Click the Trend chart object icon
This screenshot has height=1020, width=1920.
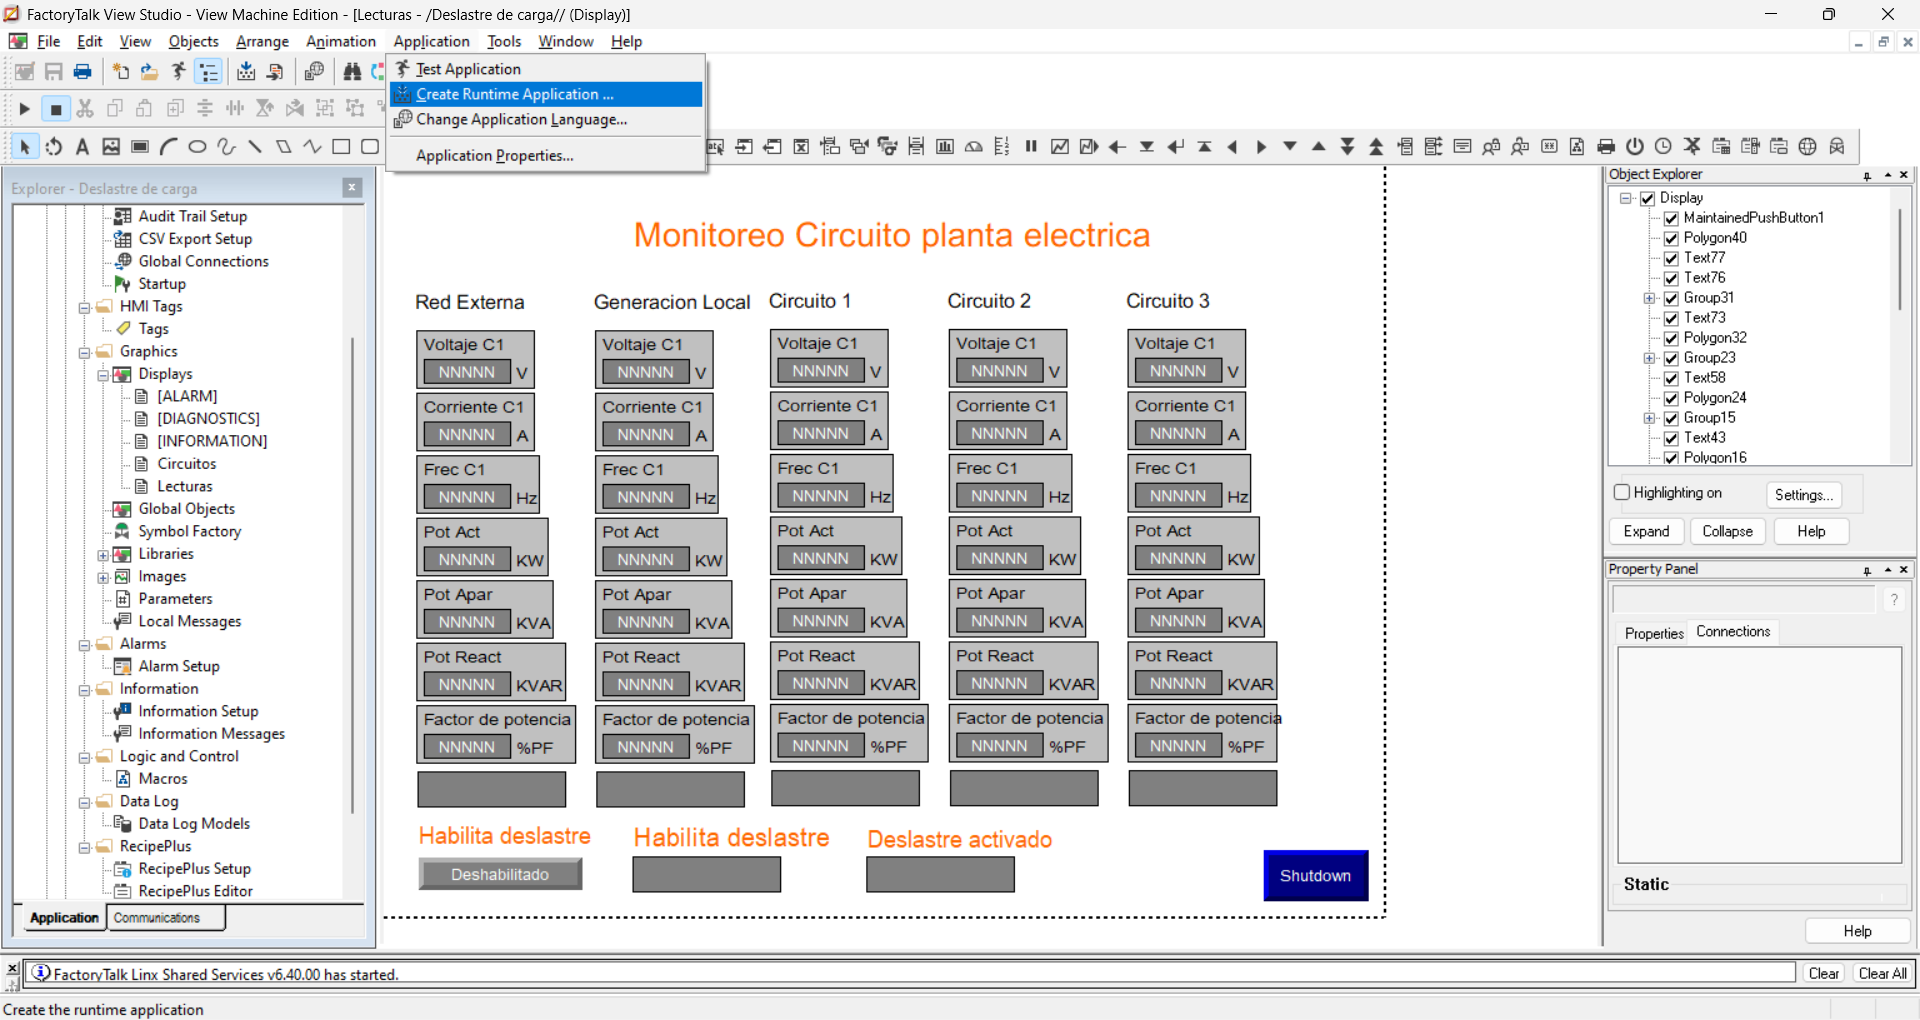pyautogui.click(x=1060, y=147)
